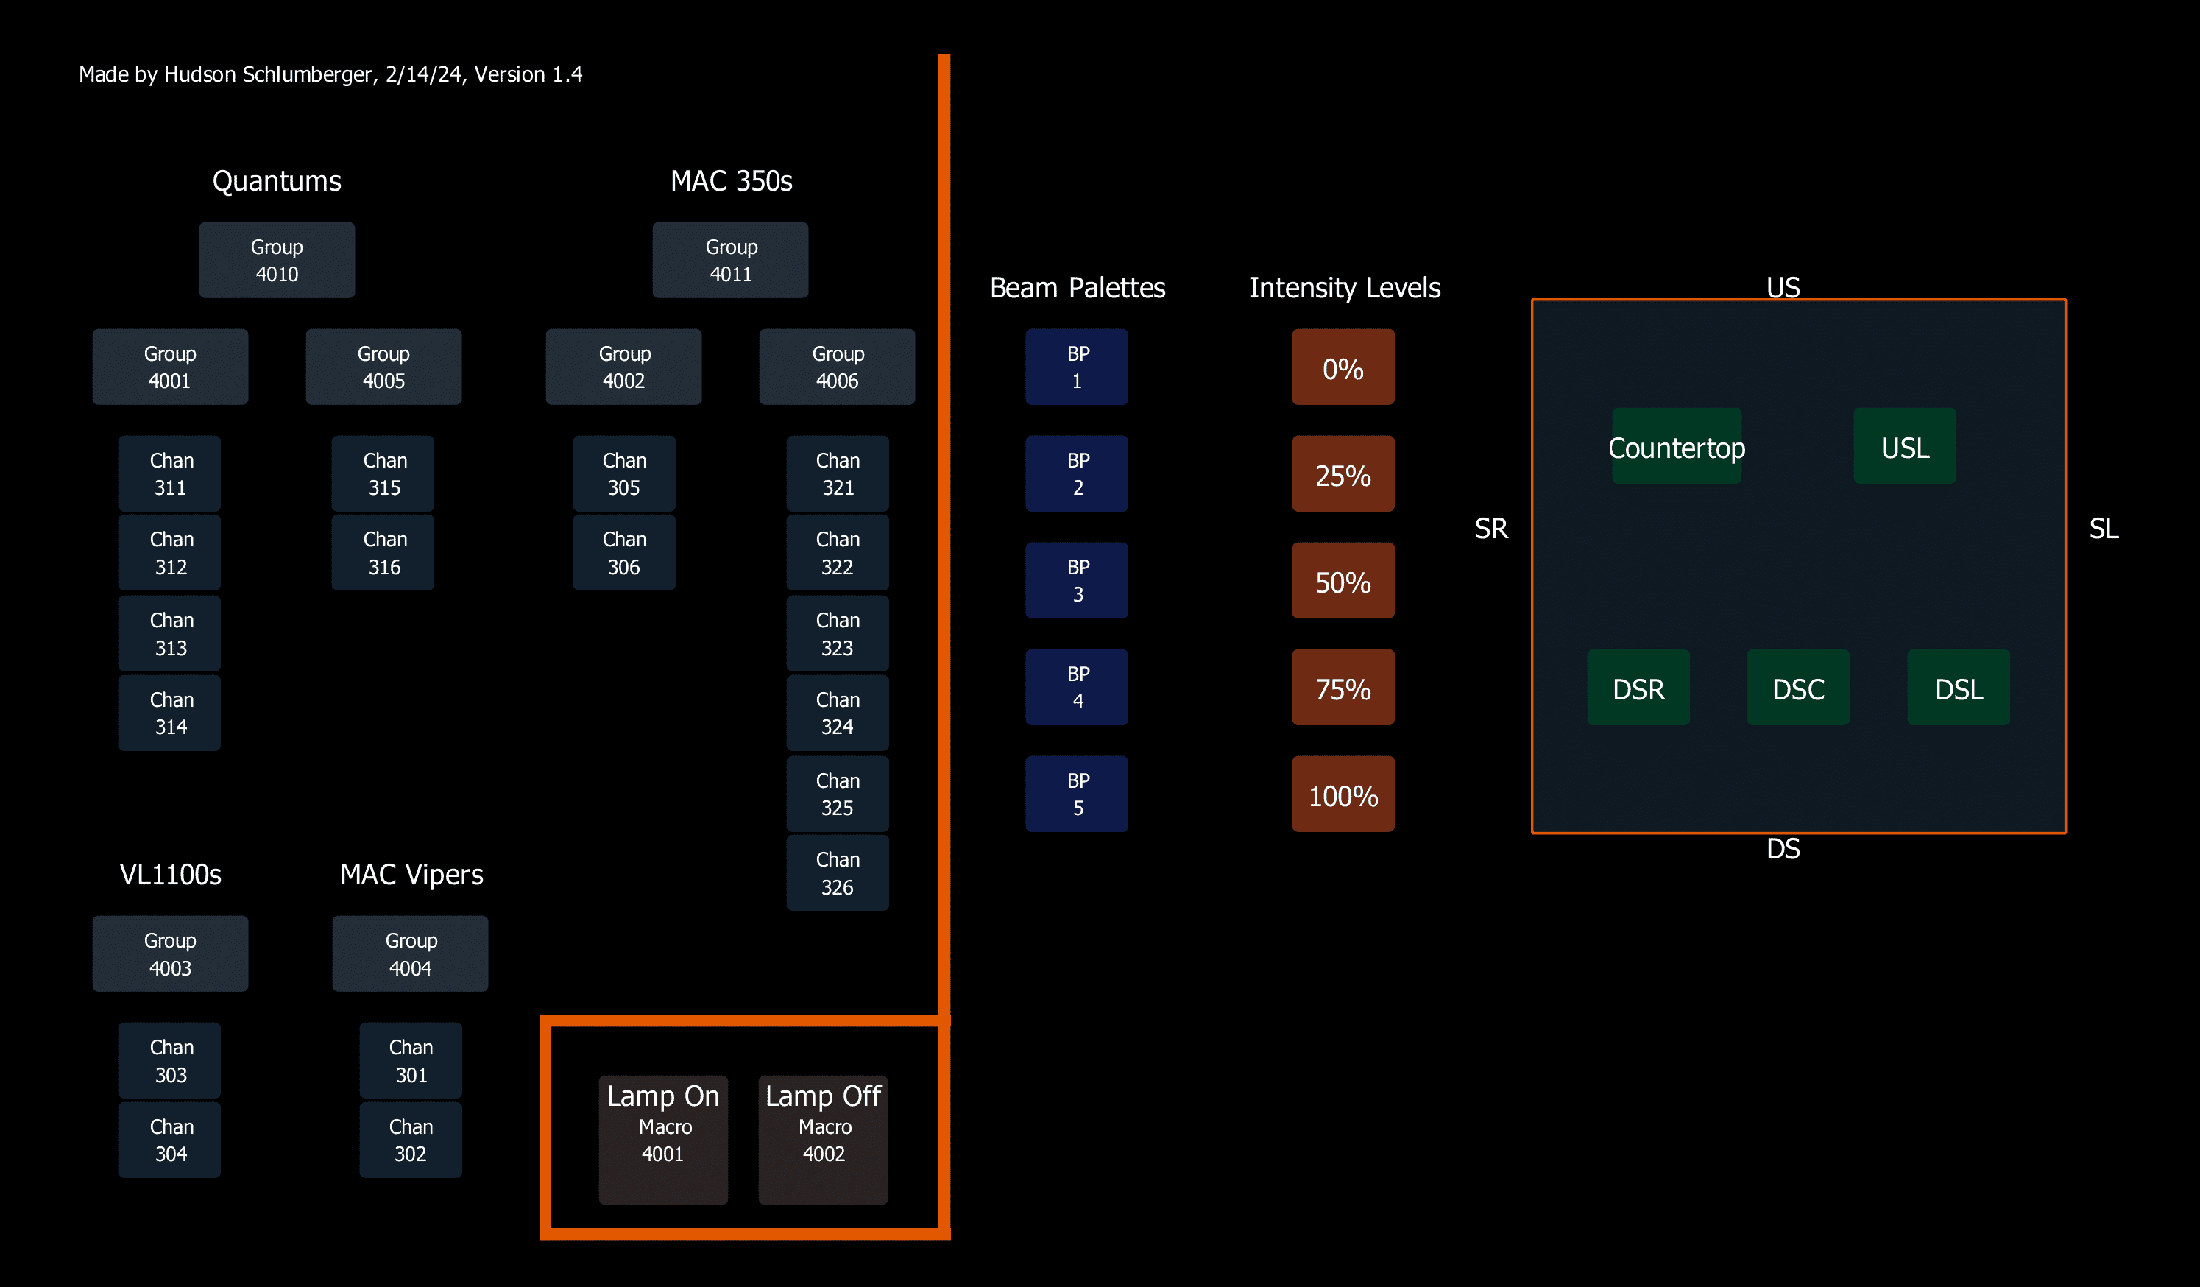Click the 'Made by Hudson Schlumberger' version text
The width and height of the screenshot is (2200, 1287).
330,75
